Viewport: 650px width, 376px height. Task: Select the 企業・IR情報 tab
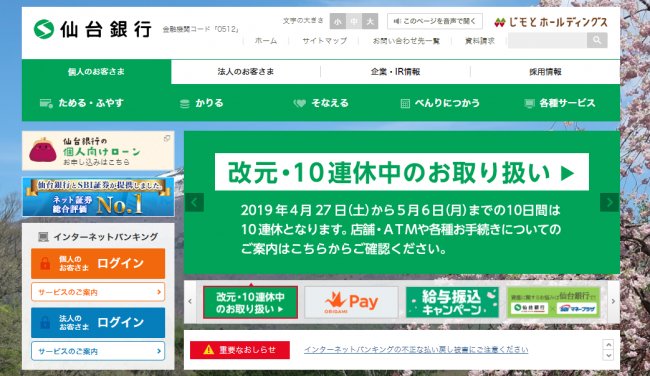coord(395,72)
